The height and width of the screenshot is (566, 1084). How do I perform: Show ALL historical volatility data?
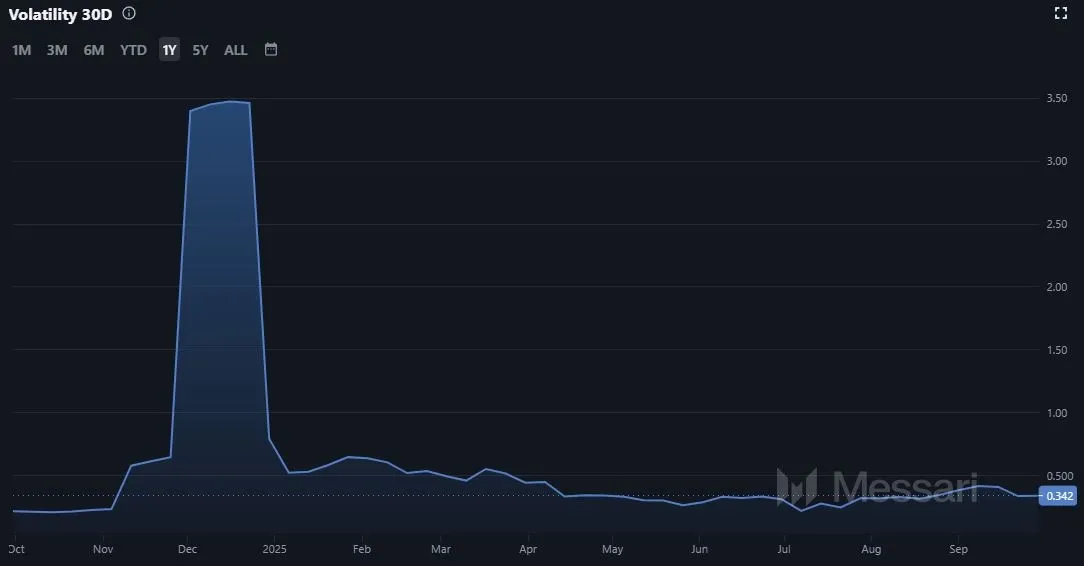coord(235,50)
